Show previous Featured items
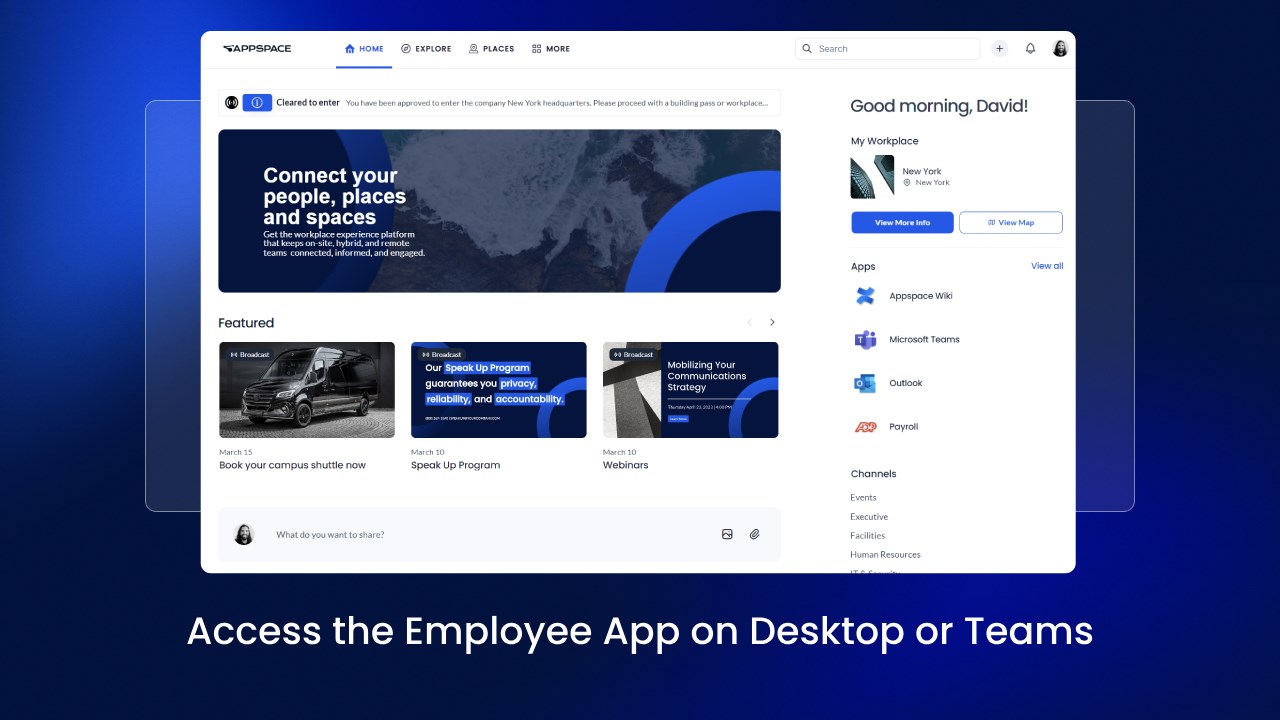Image resolution: width=1280 pixels, height=720 pixels. coord(749,322)
